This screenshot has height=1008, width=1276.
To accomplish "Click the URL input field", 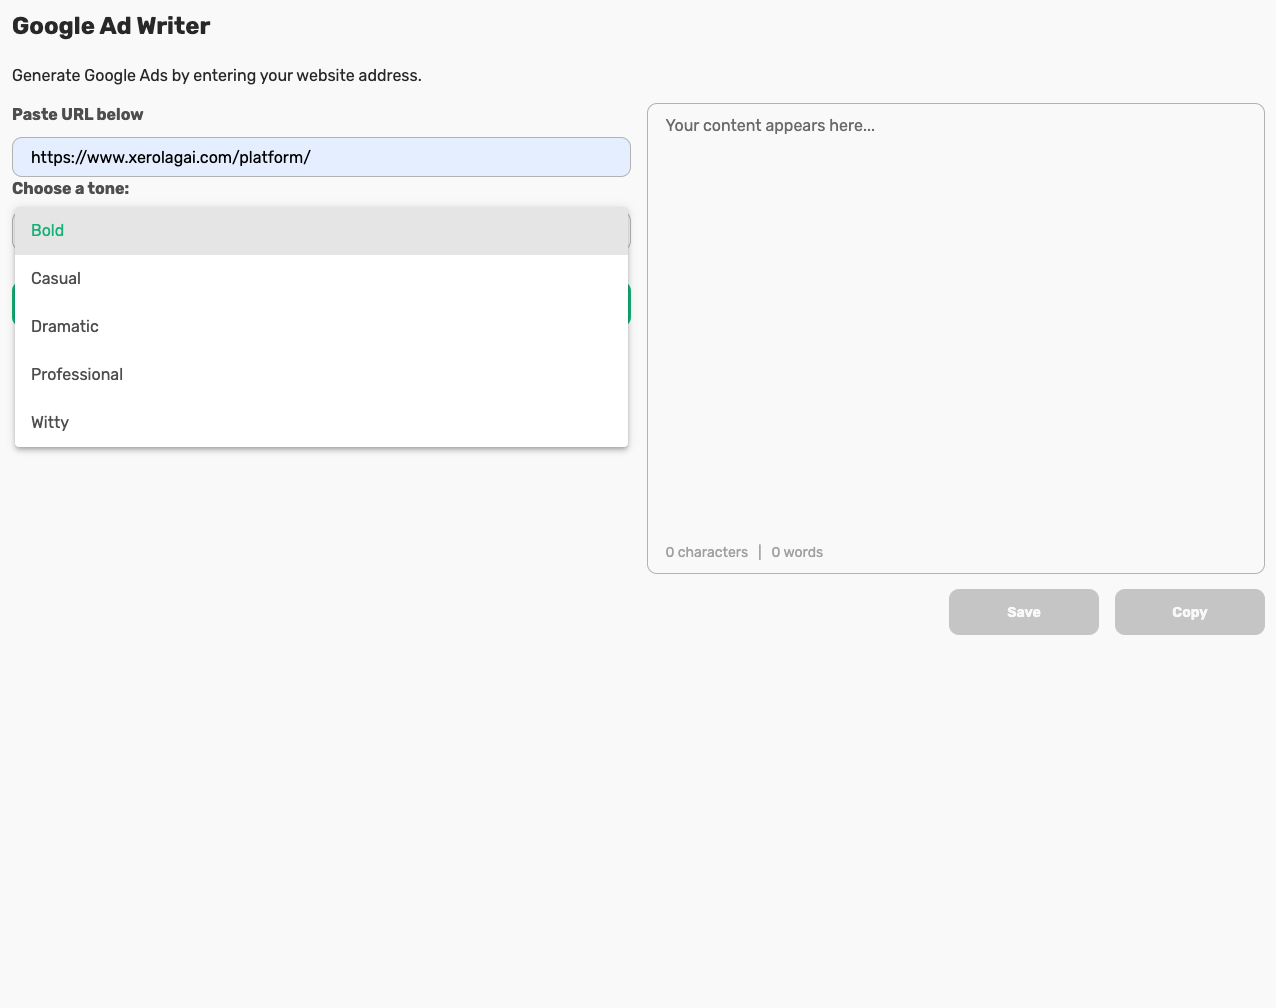I will [x=321, y=157].
